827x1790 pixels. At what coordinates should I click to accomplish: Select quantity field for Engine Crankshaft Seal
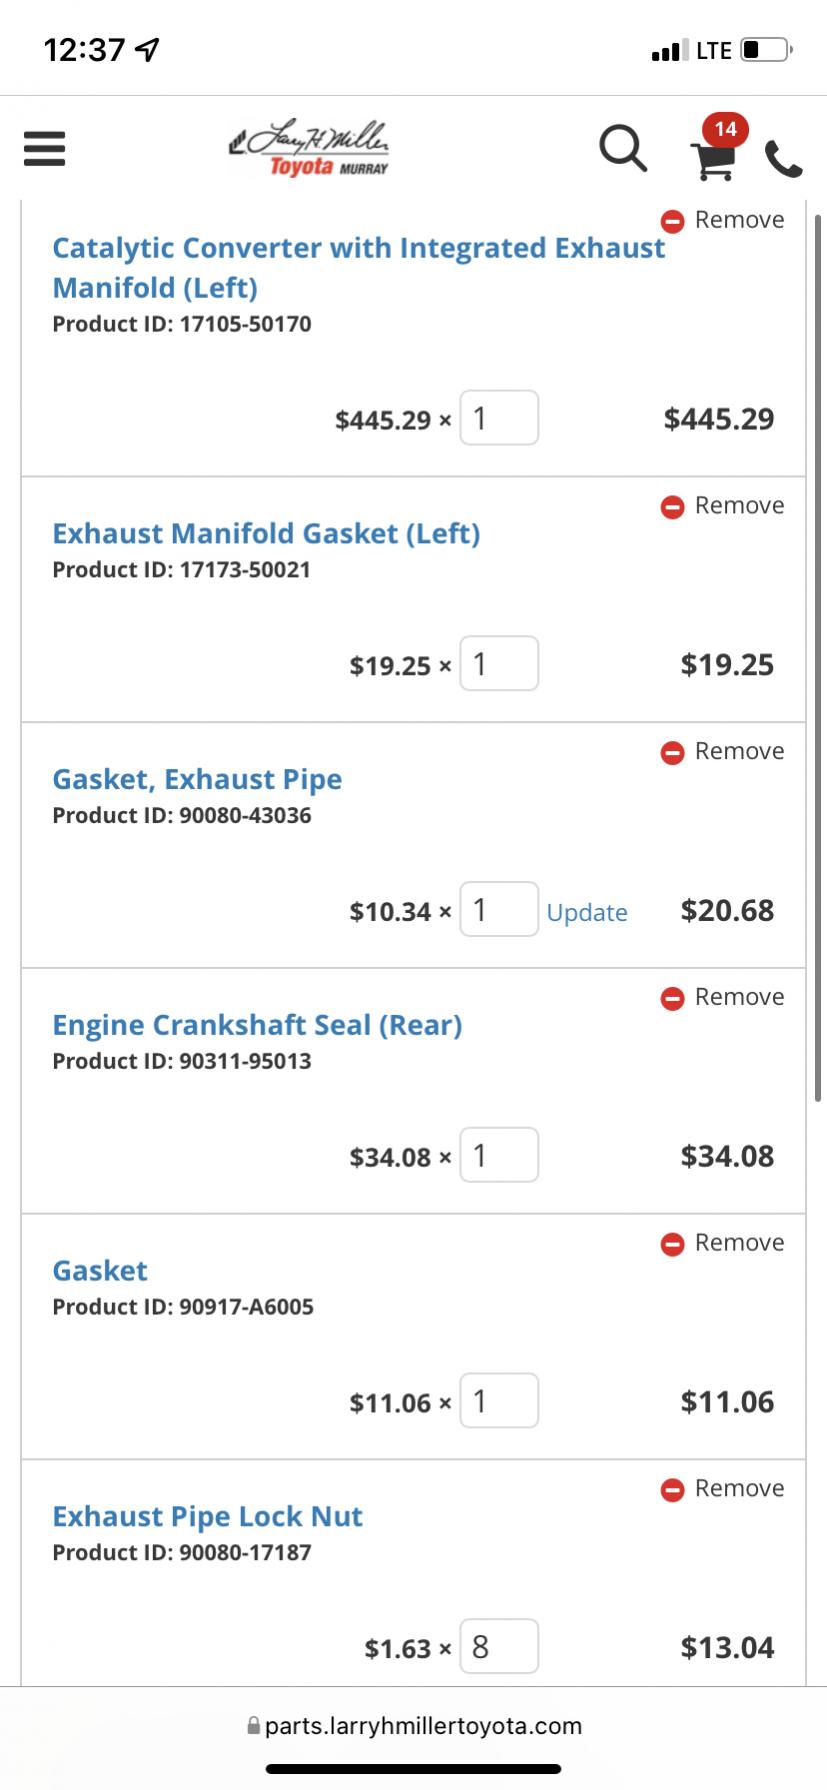(x=499, y=1155)
